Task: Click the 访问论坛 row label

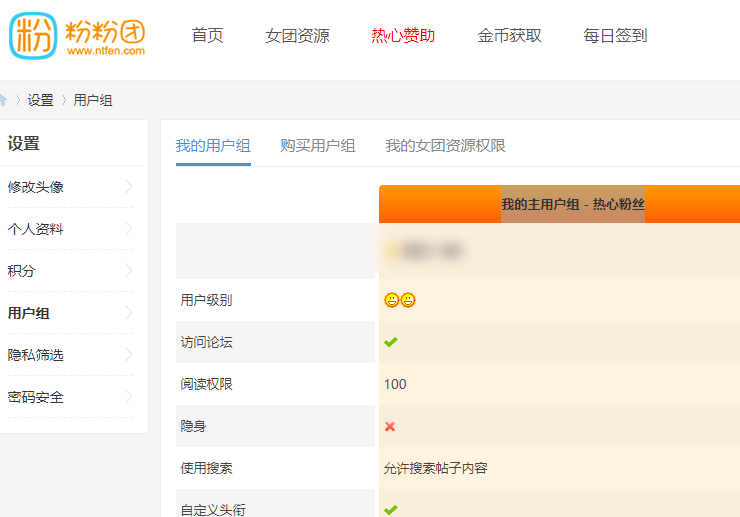Action: click(x=206, y=342)
